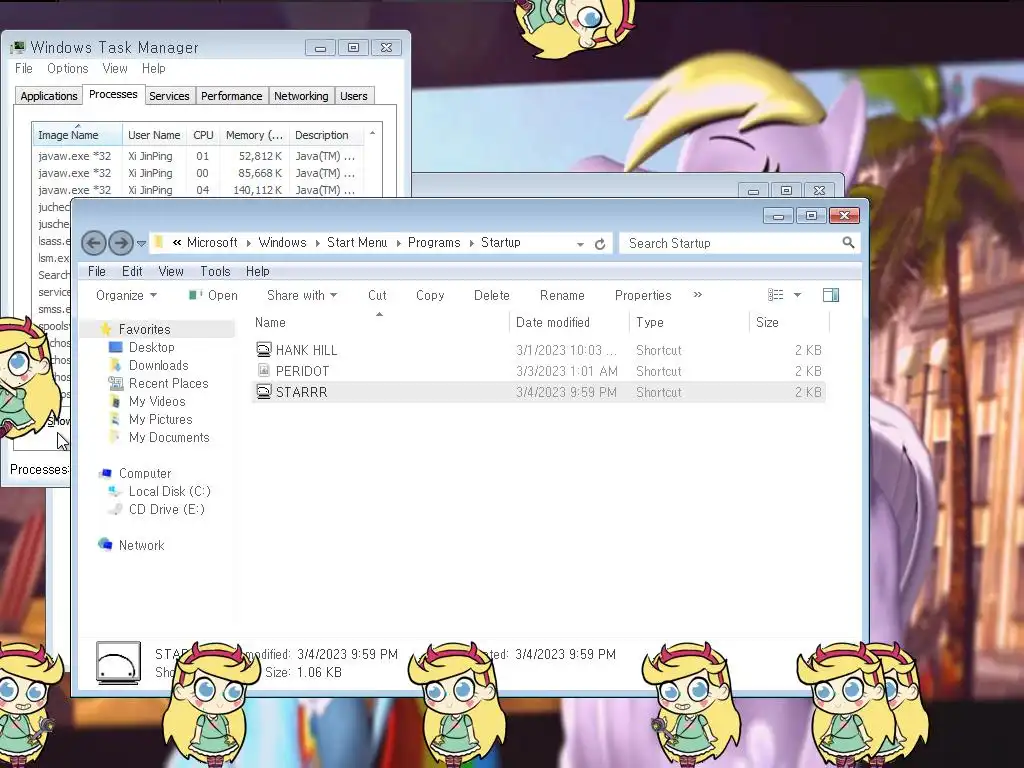The width and height of the screenshot is (1024, 768).
Task: Click Copy in the Explorer toolbar
Action: coord(430,295)
